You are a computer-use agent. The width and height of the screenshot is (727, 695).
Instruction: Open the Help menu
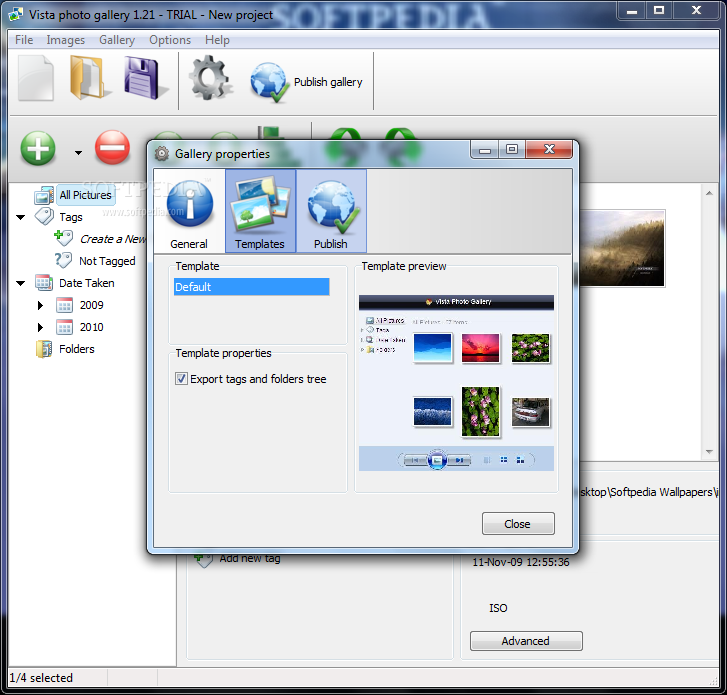point(217,40)
